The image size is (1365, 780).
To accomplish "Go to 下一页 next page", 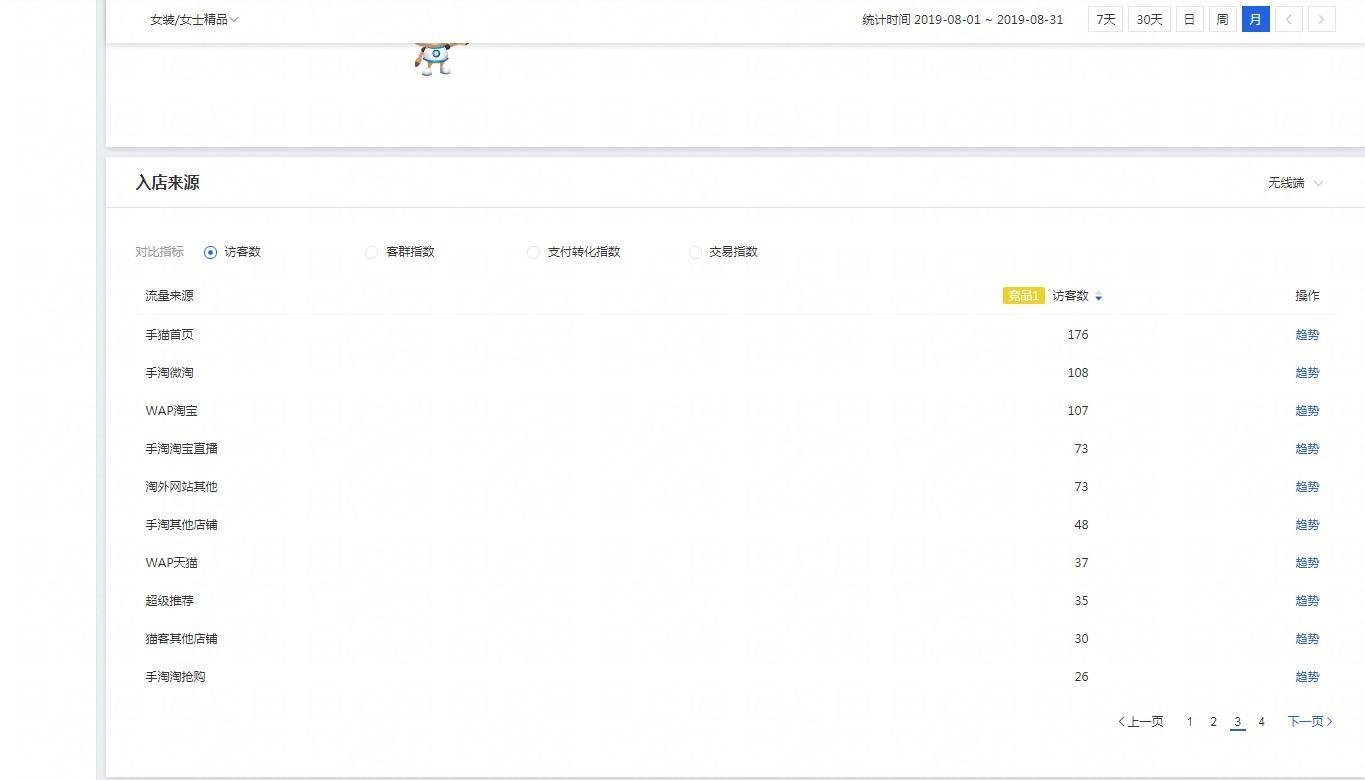I will (x=1310, y=722).
